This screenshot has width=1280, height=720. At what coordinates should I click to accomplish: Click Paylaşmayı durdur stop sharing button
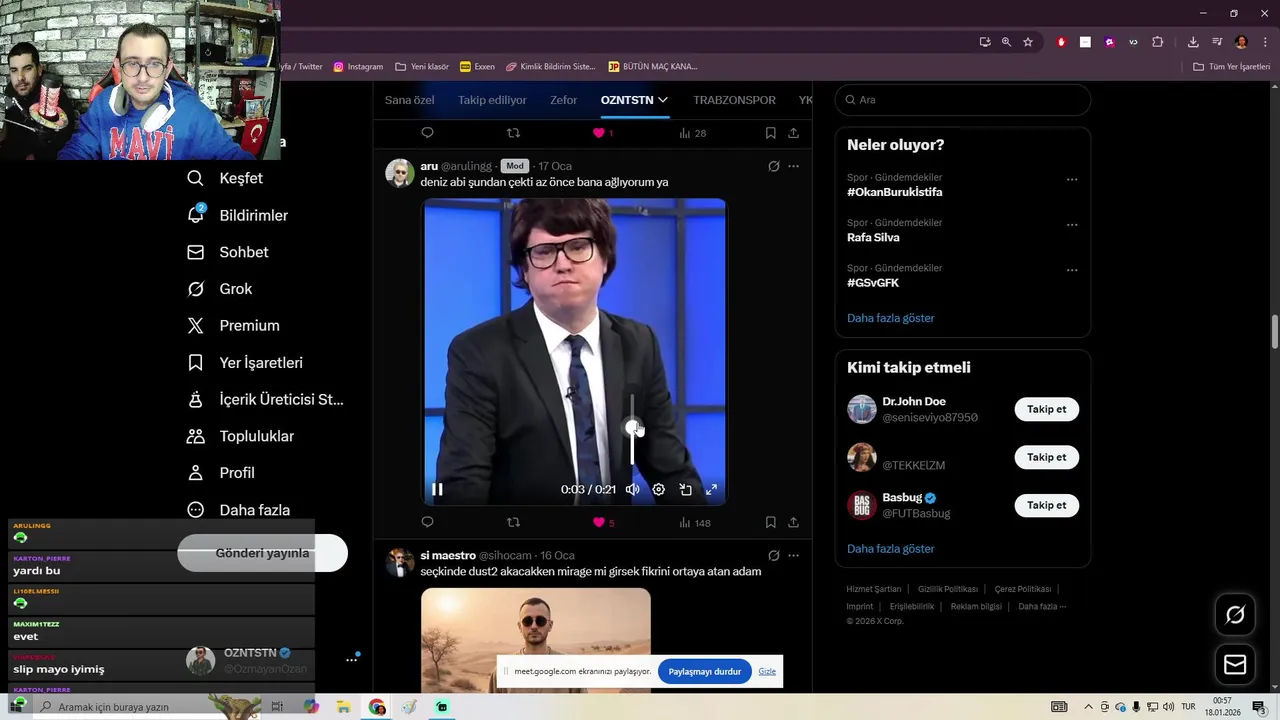705,671
